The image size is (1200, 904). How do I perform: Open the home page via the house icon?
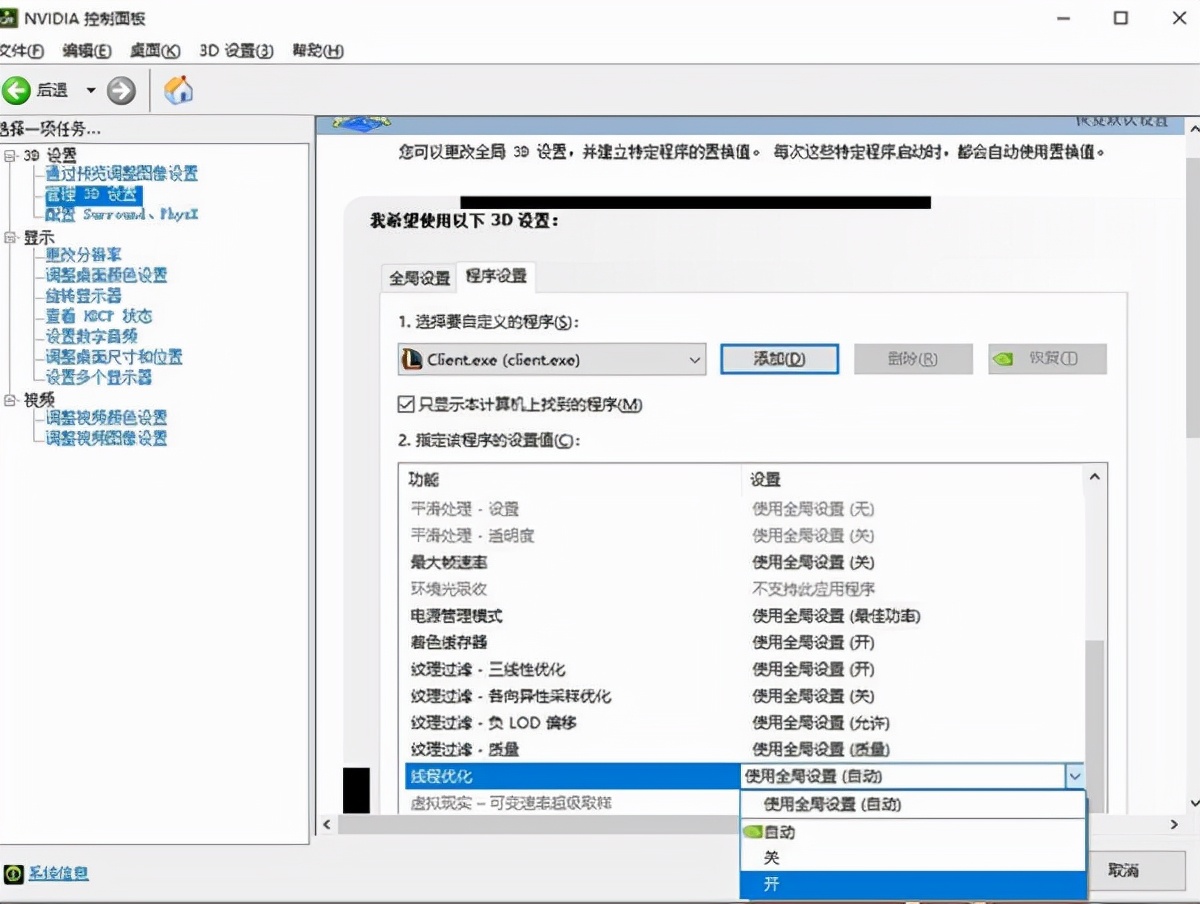point(178,90)
